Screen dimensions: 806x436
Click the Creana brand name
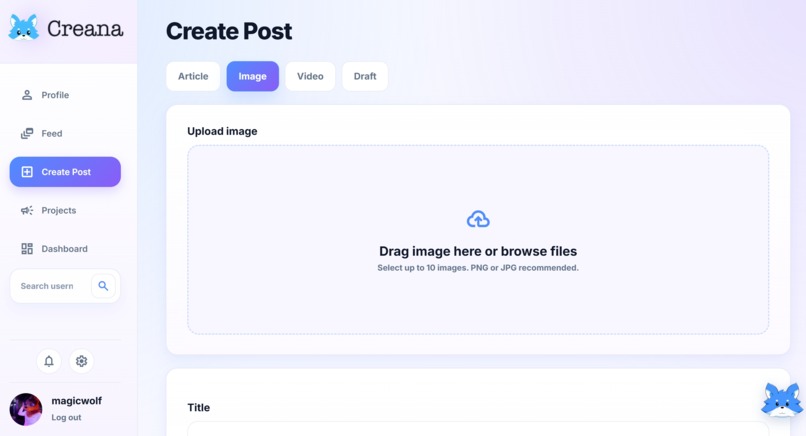[85, 29]
